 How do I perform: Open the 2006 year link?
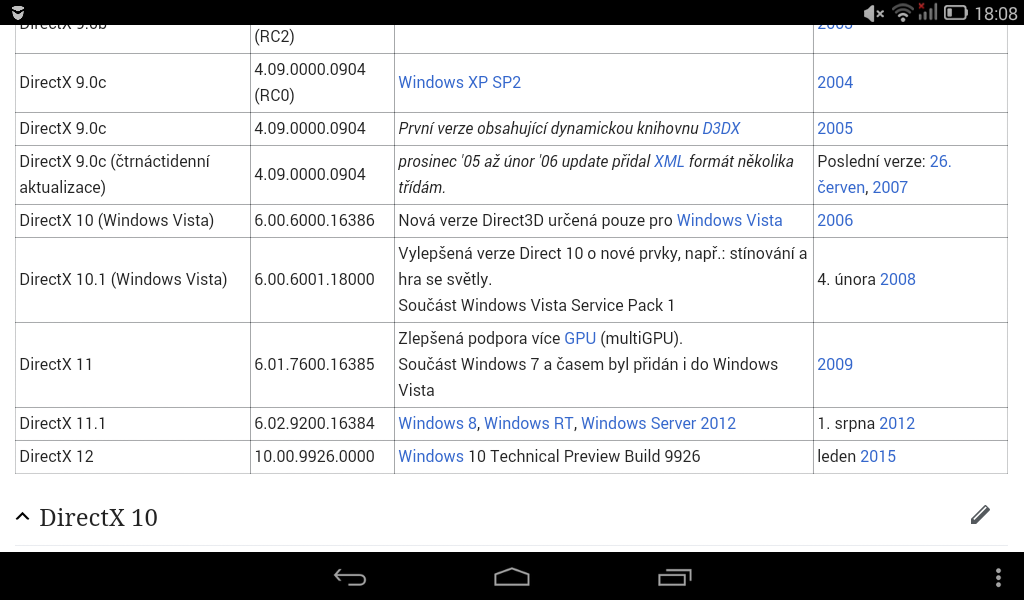[x=835, y=221]
